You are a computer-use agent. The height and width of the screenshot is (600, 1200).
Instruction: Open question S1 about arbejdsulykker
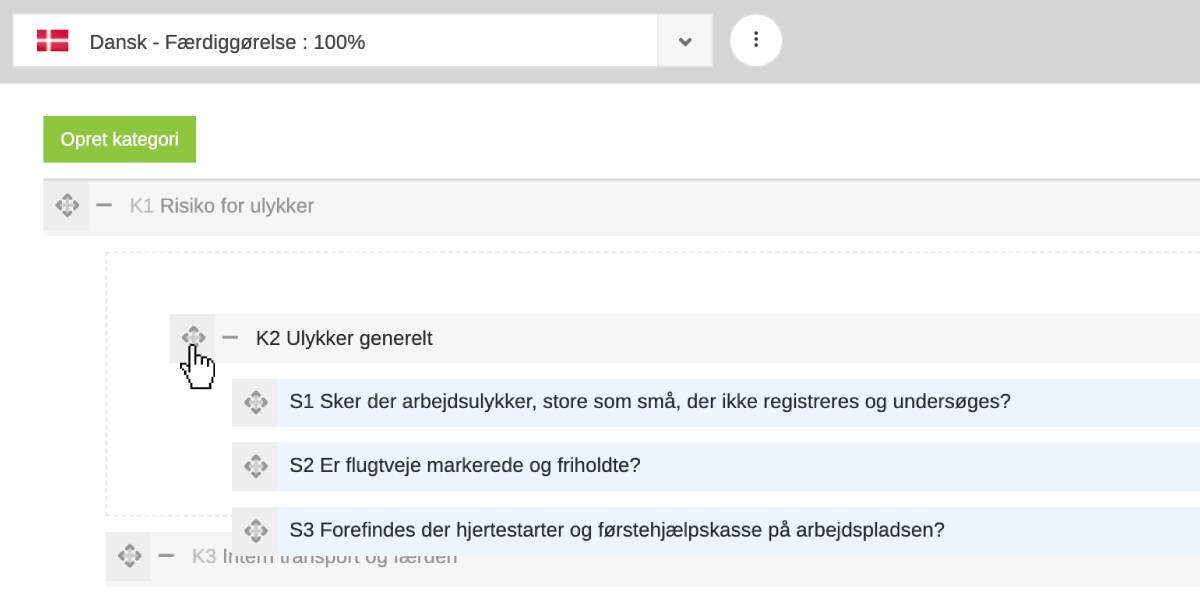(650, 402)
